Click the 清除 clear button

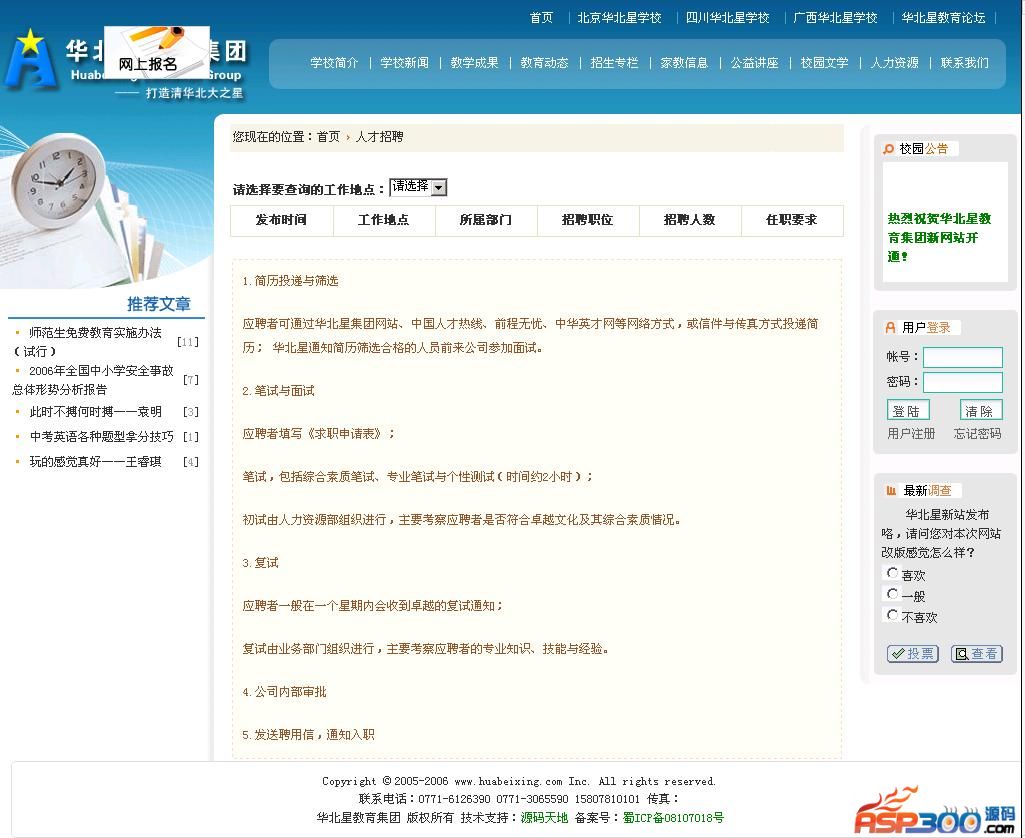[981, 411]
